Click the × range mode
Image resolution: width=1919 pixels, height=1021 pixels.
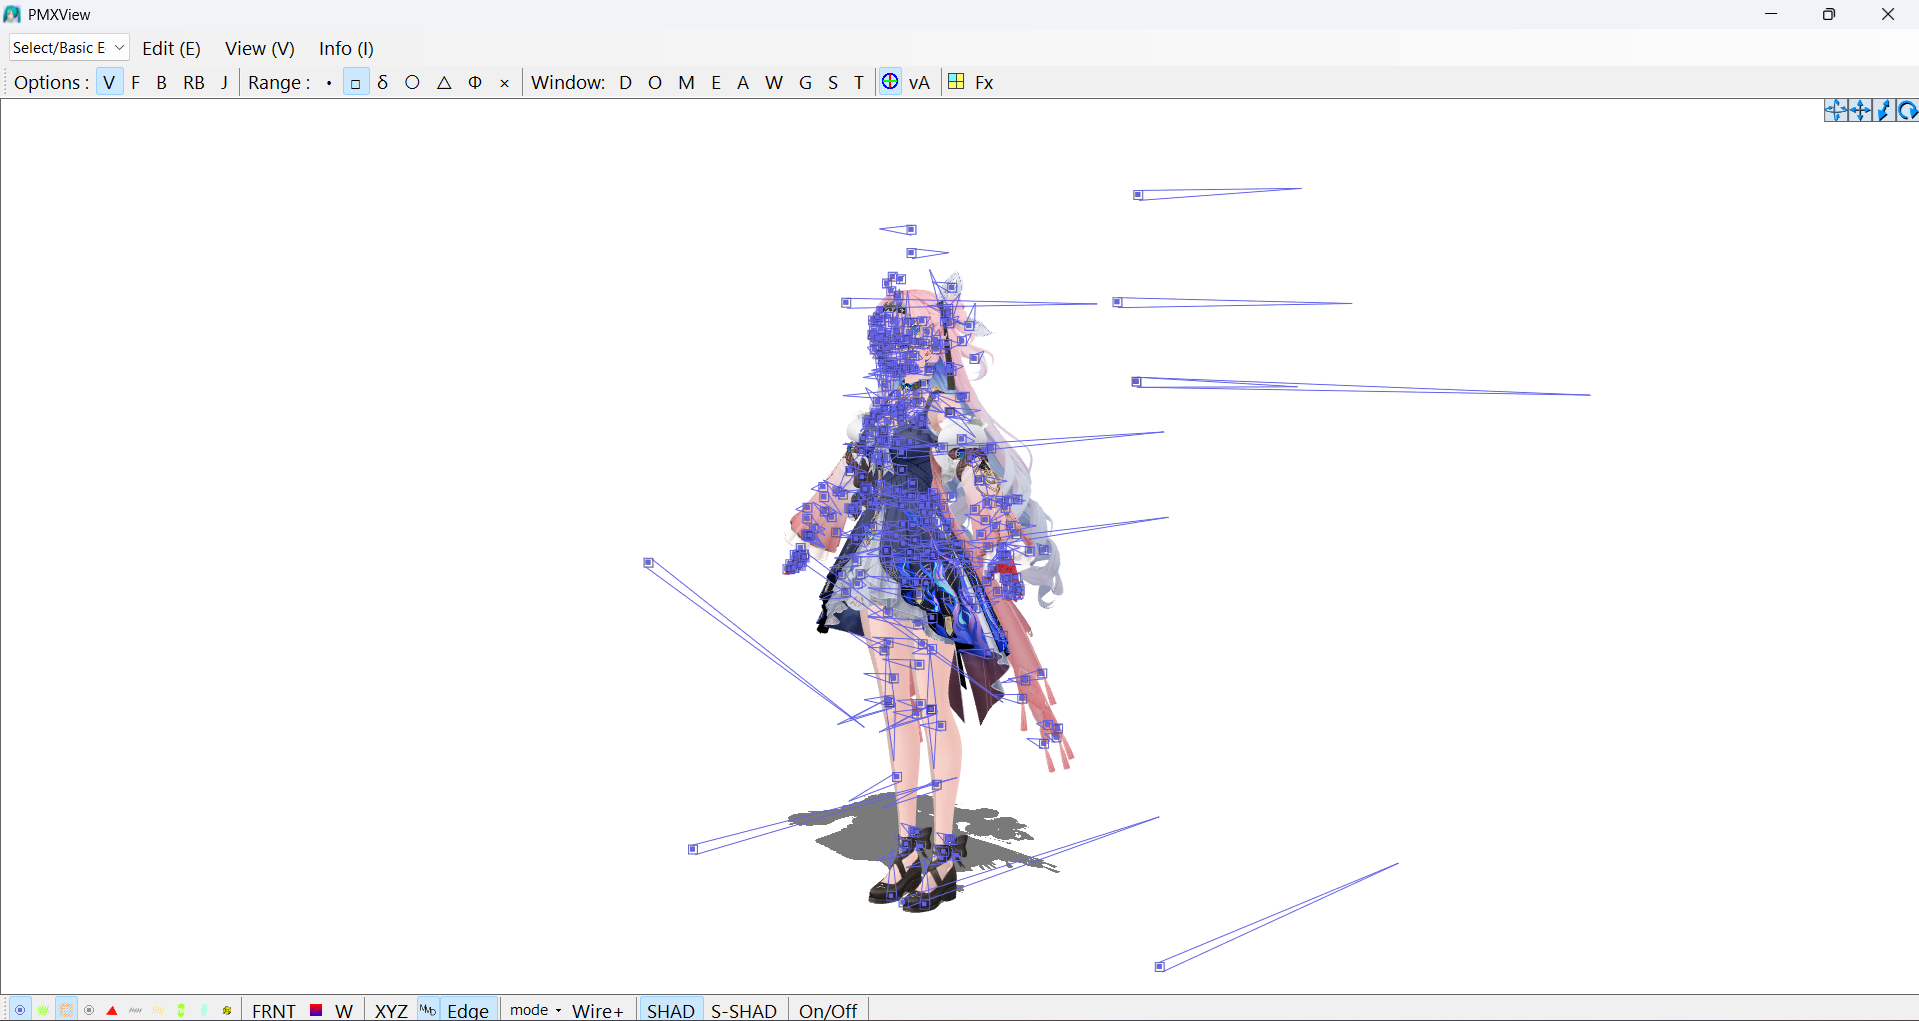(x=505, y=83)
